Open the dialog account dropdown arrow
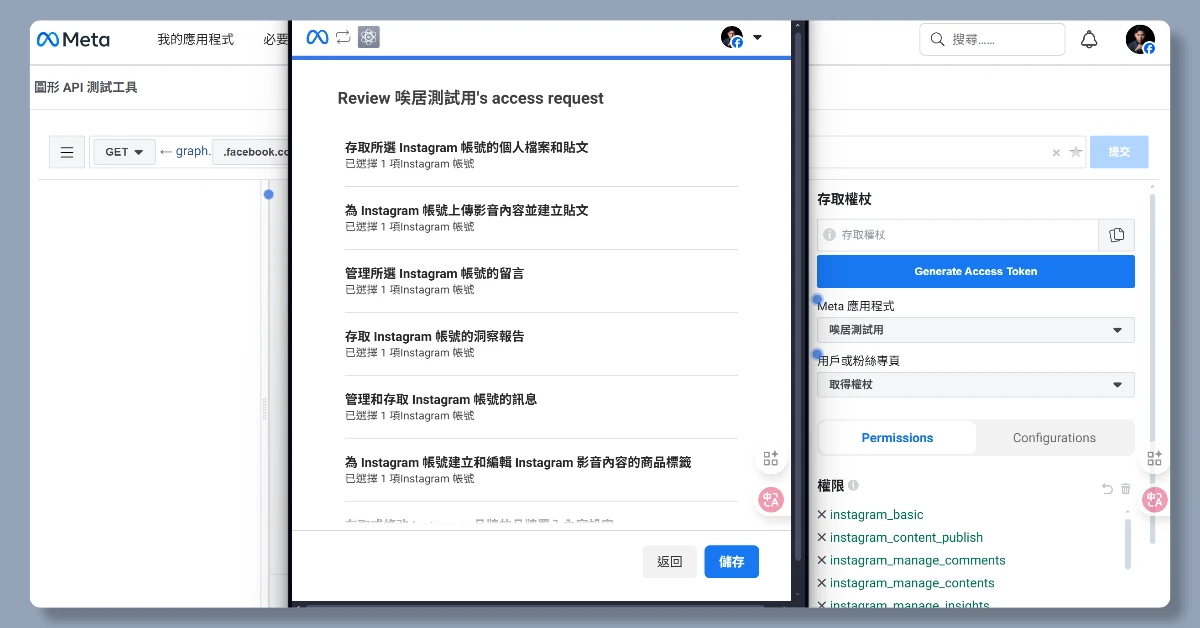Image resolution: width=1200 pixels, height=628 pixels. [x=757, y=38]
